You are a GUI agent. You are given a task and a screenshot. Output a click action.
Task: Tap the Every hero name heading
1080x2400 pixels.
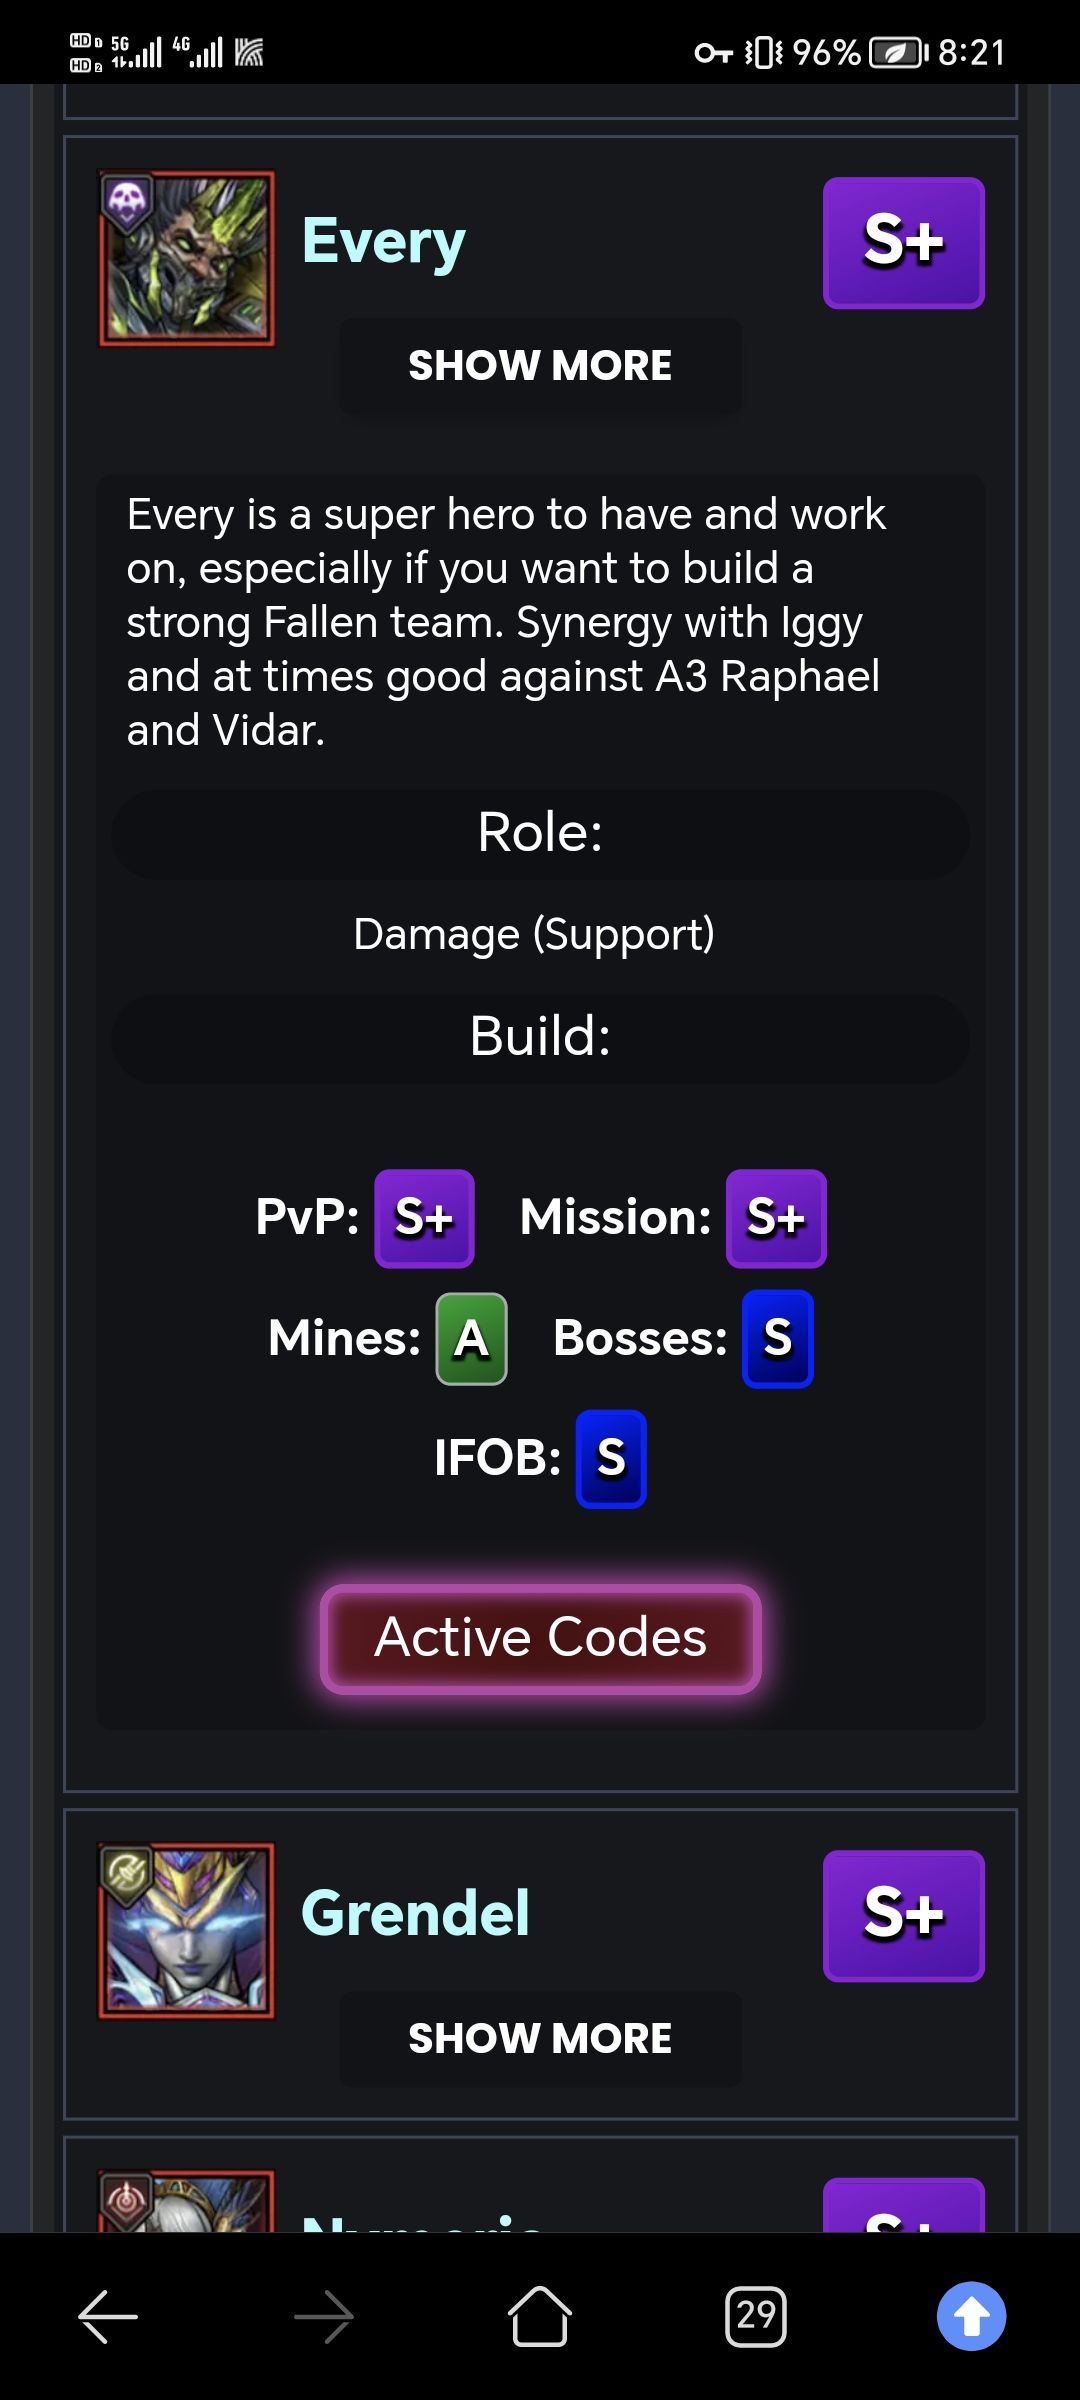pyautogui.click(x=384, y=242)
